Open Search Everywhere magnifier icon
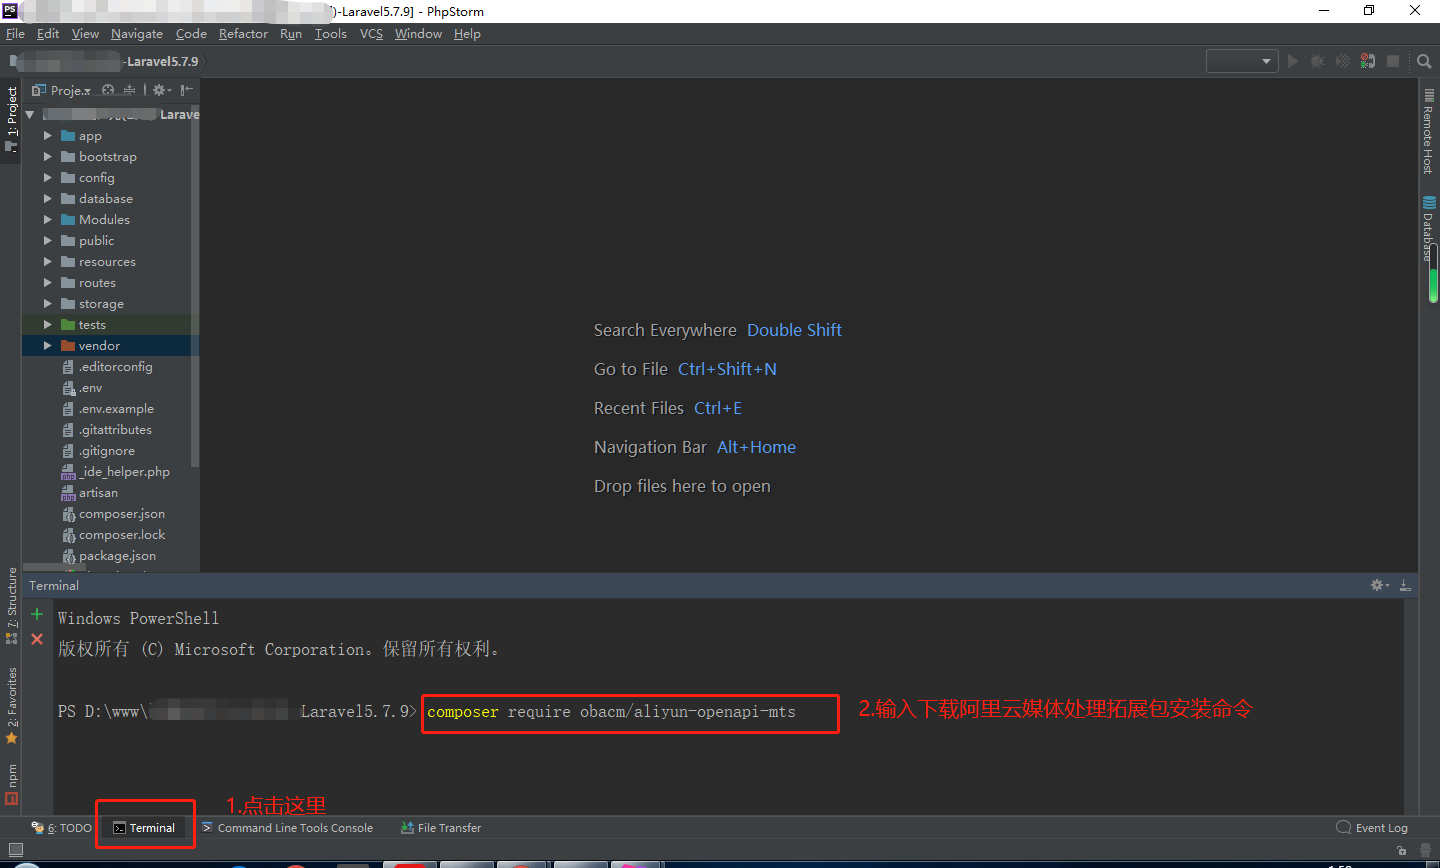Viewport: 1440px width, 868px height. 1424,61
